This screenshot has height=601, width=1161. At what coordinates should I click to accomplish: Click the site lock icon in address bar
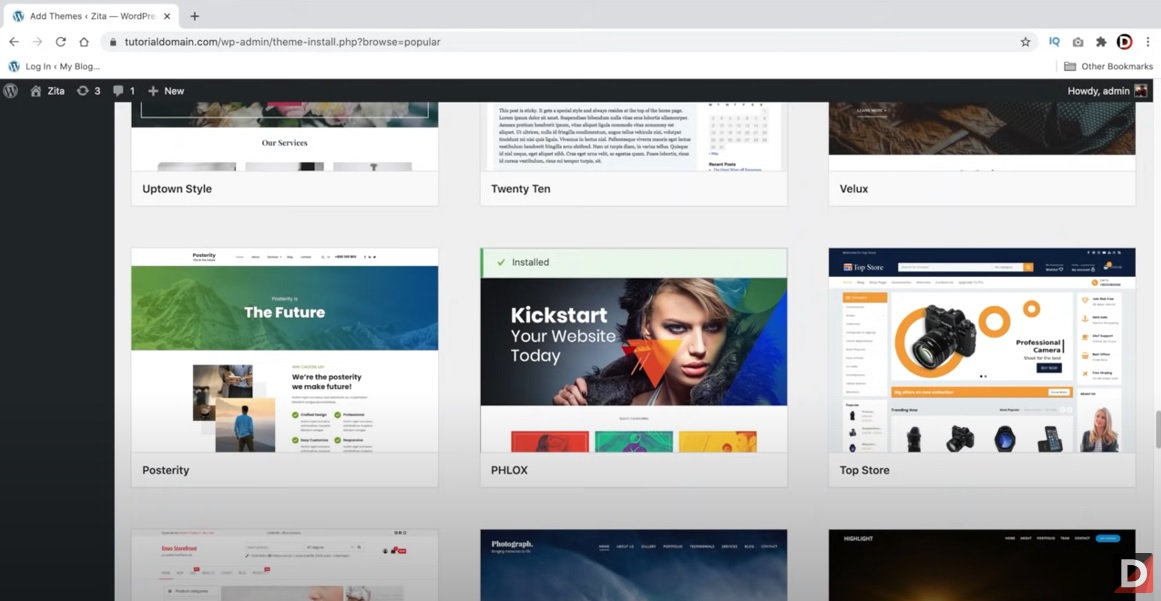click(x=113, y=42)
